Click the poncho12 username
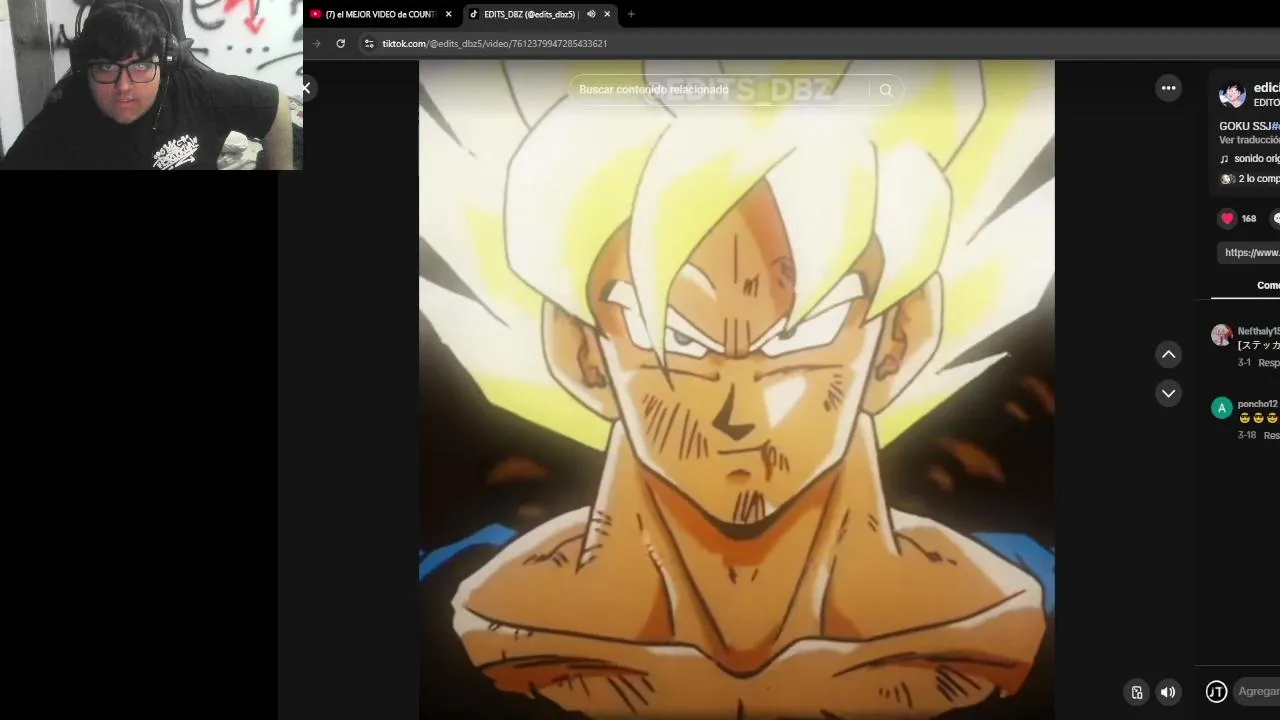Viewport: 1280px width, 720px height. tap(1257, 404)
